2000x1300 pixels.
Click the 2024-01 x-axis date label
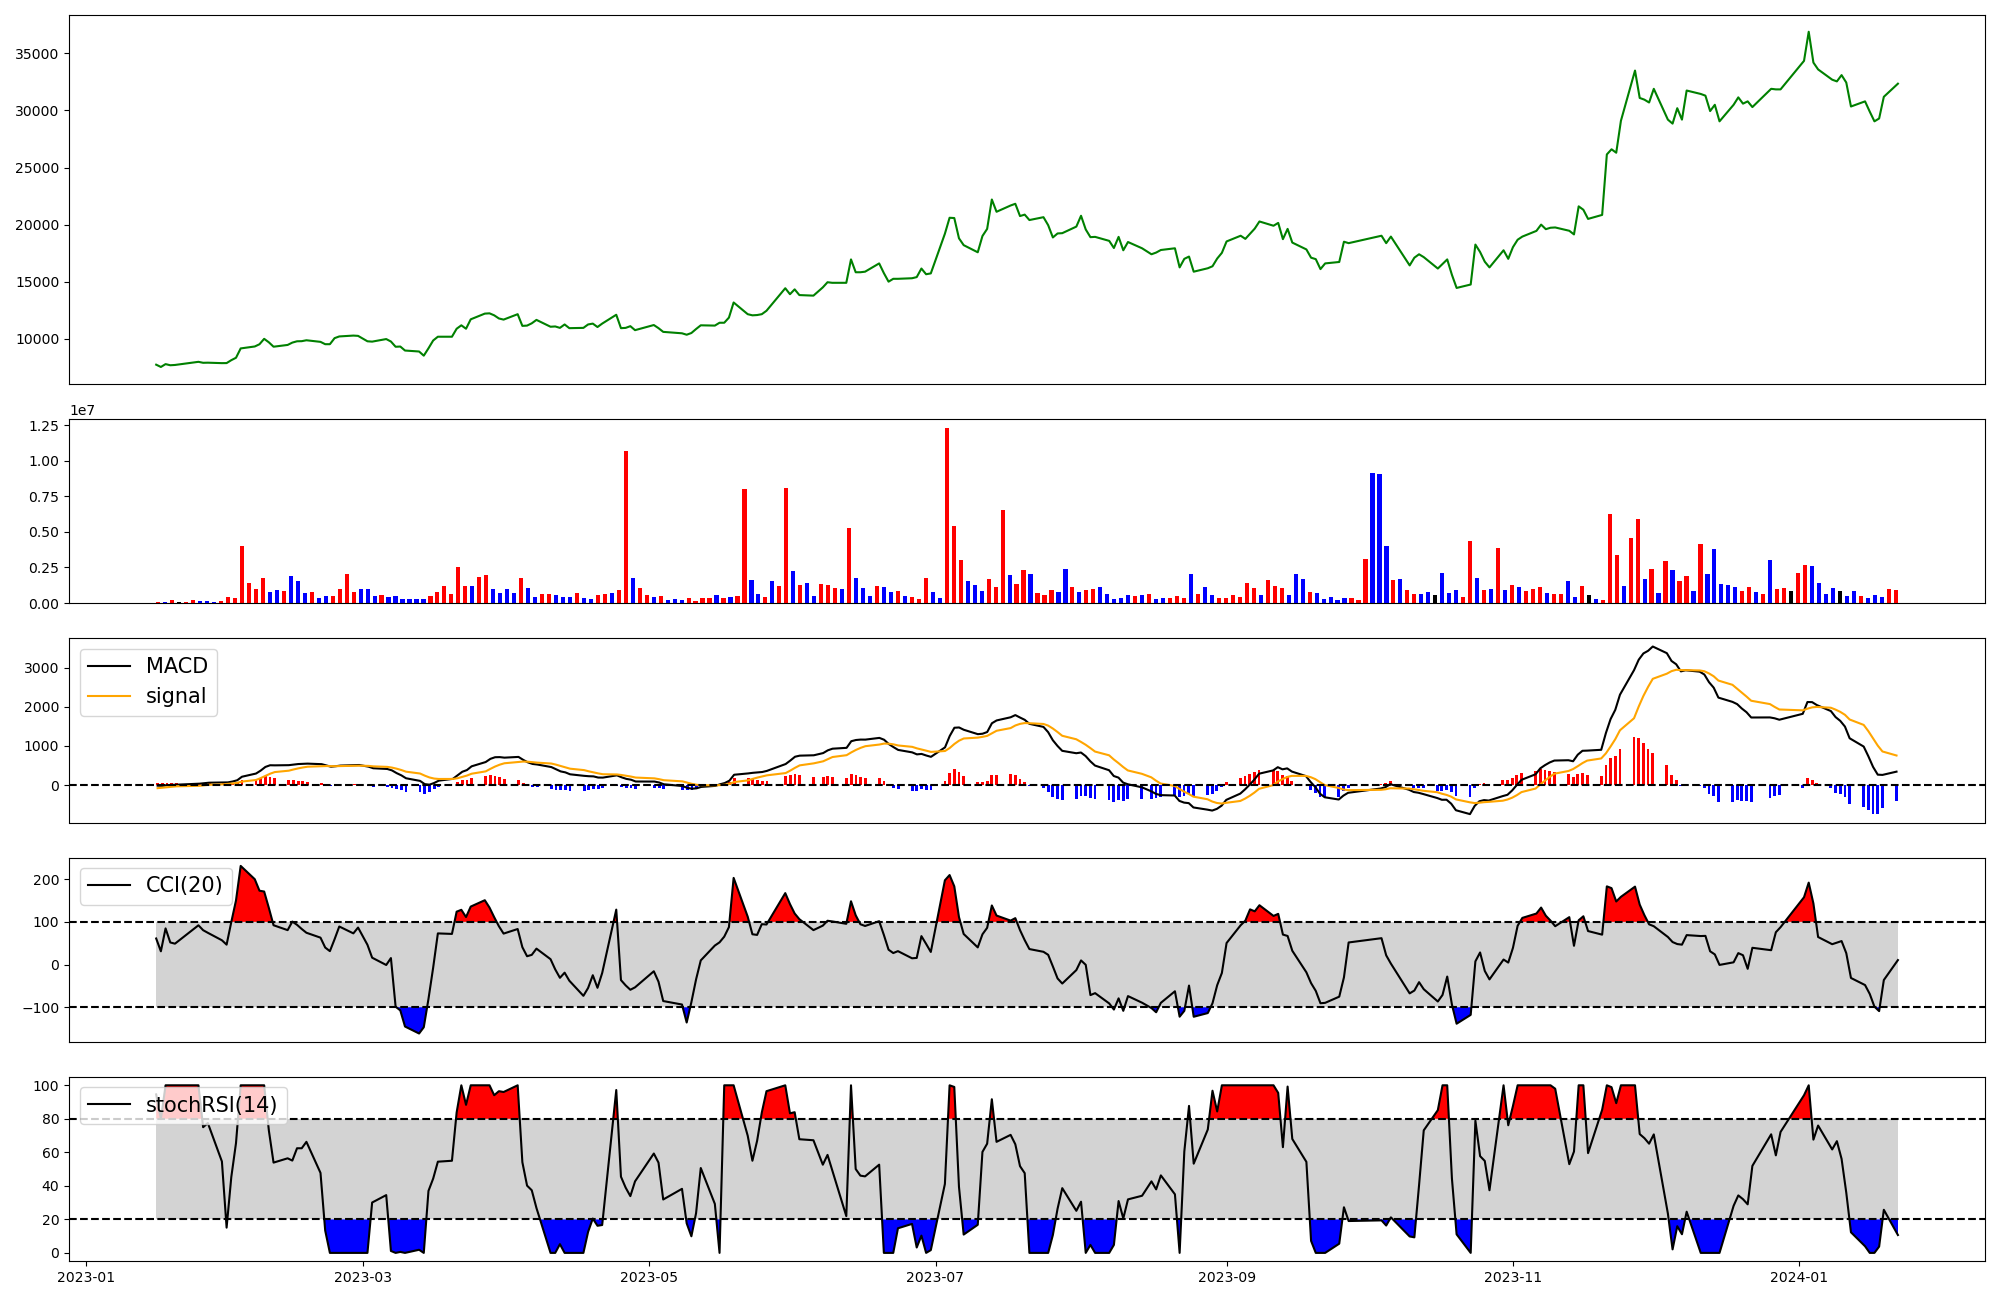tap(1799, 1277)
